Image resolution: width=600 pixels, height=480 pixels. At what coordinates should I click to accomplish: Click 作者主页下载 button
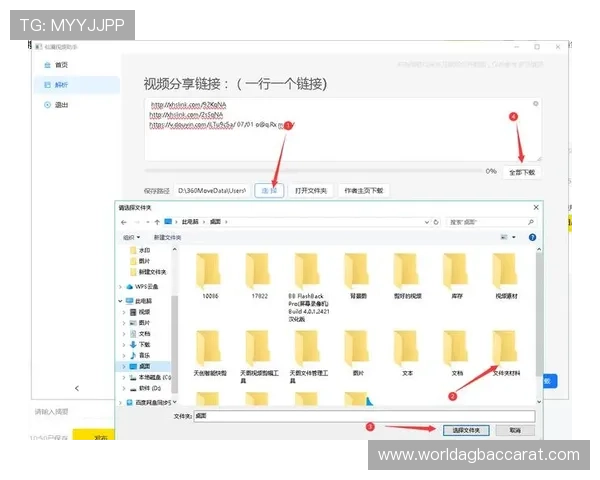tap(364, 191)
